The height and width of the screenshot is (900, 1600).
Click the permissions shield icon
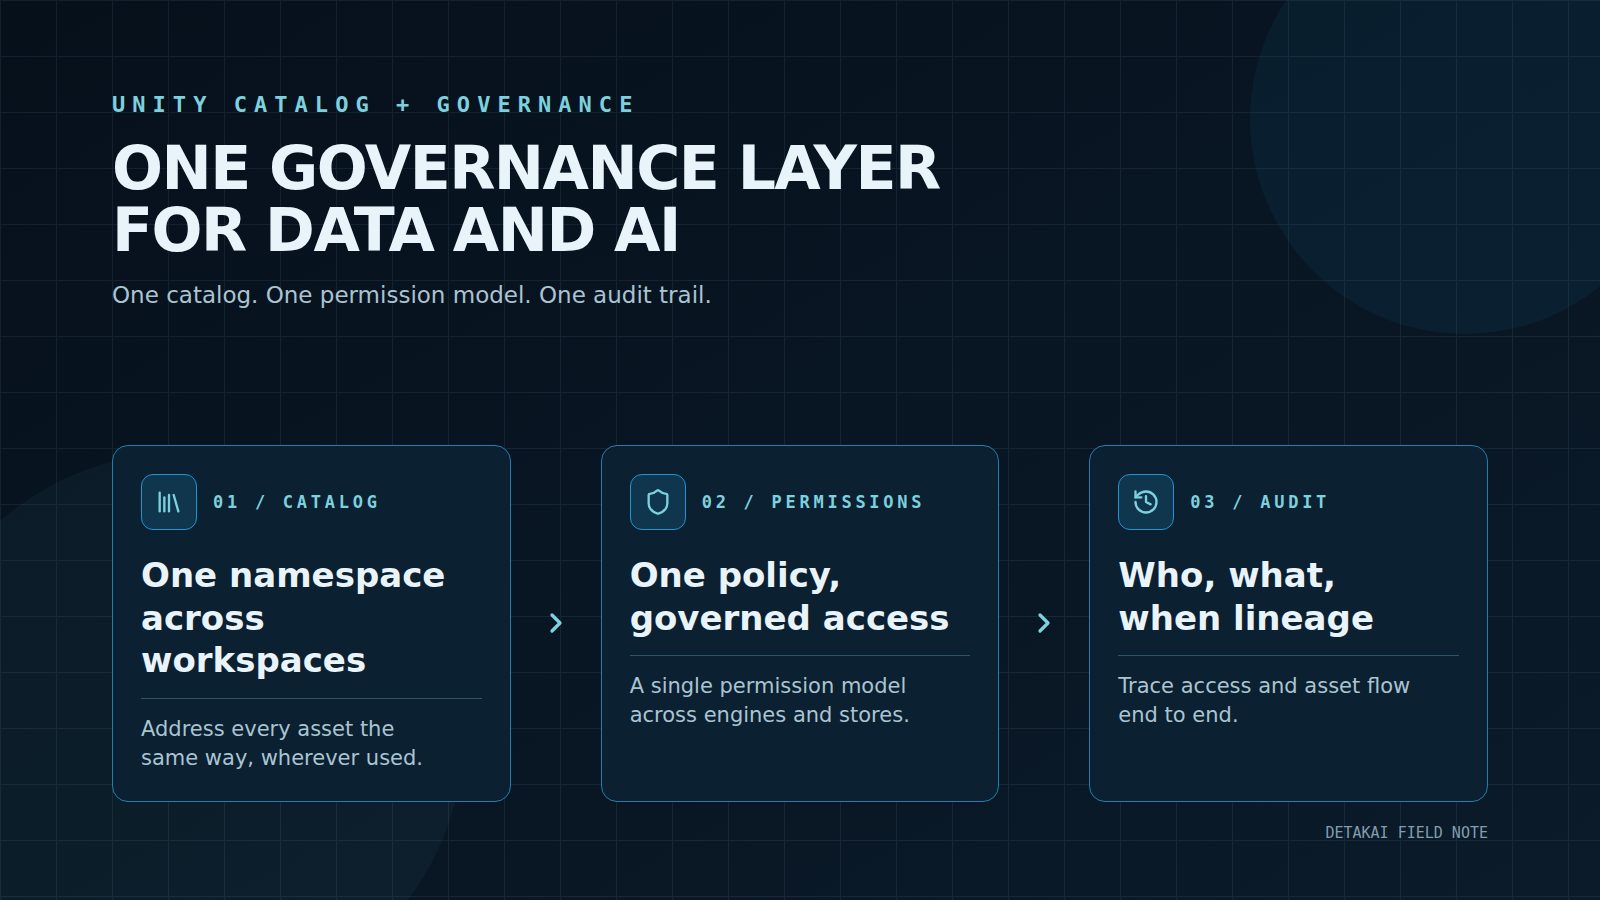pyautogui.click(x=658, y=502)
